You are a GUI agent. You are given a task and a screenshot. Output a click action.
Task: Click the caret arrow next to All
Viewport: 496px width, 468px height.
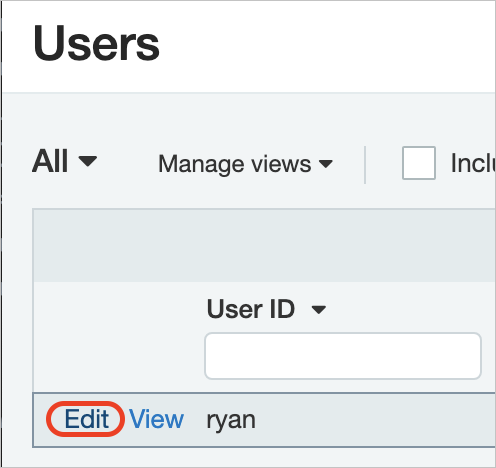pos(88,162)
